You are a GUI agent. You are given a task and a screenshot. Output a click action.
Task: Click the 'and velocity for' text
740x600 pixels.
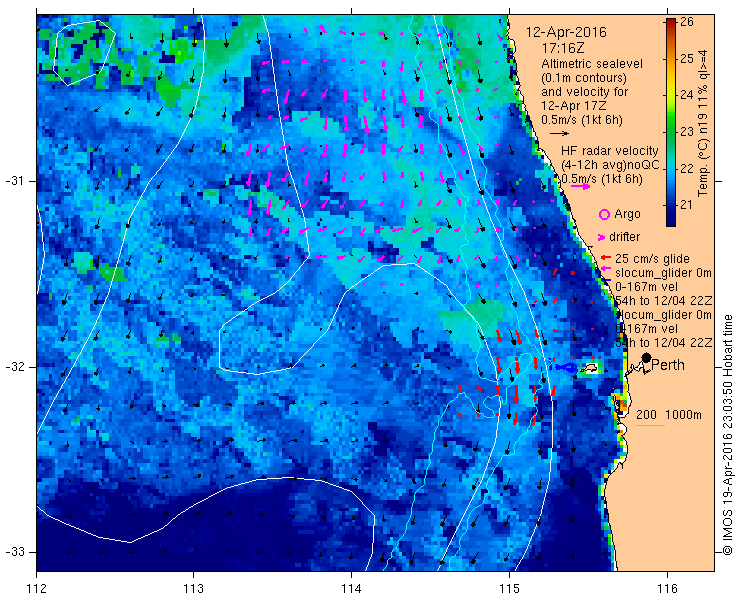(x=585, y=91)
